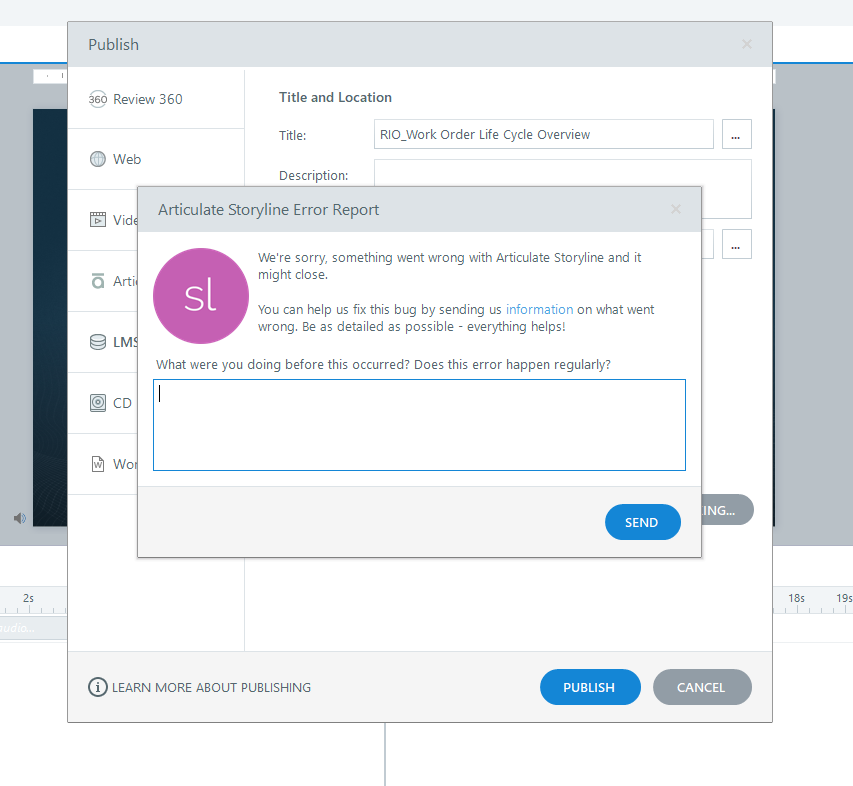
Task: Close the Articulate Storyline Error Report dialog
Action: pos(676,209)
